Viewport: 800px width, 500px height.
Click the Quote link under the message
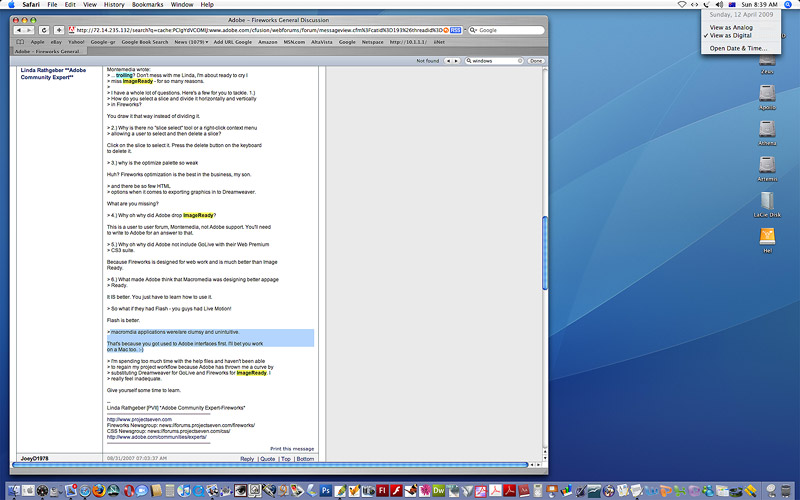pyautogui.click(x=268, y=459)
